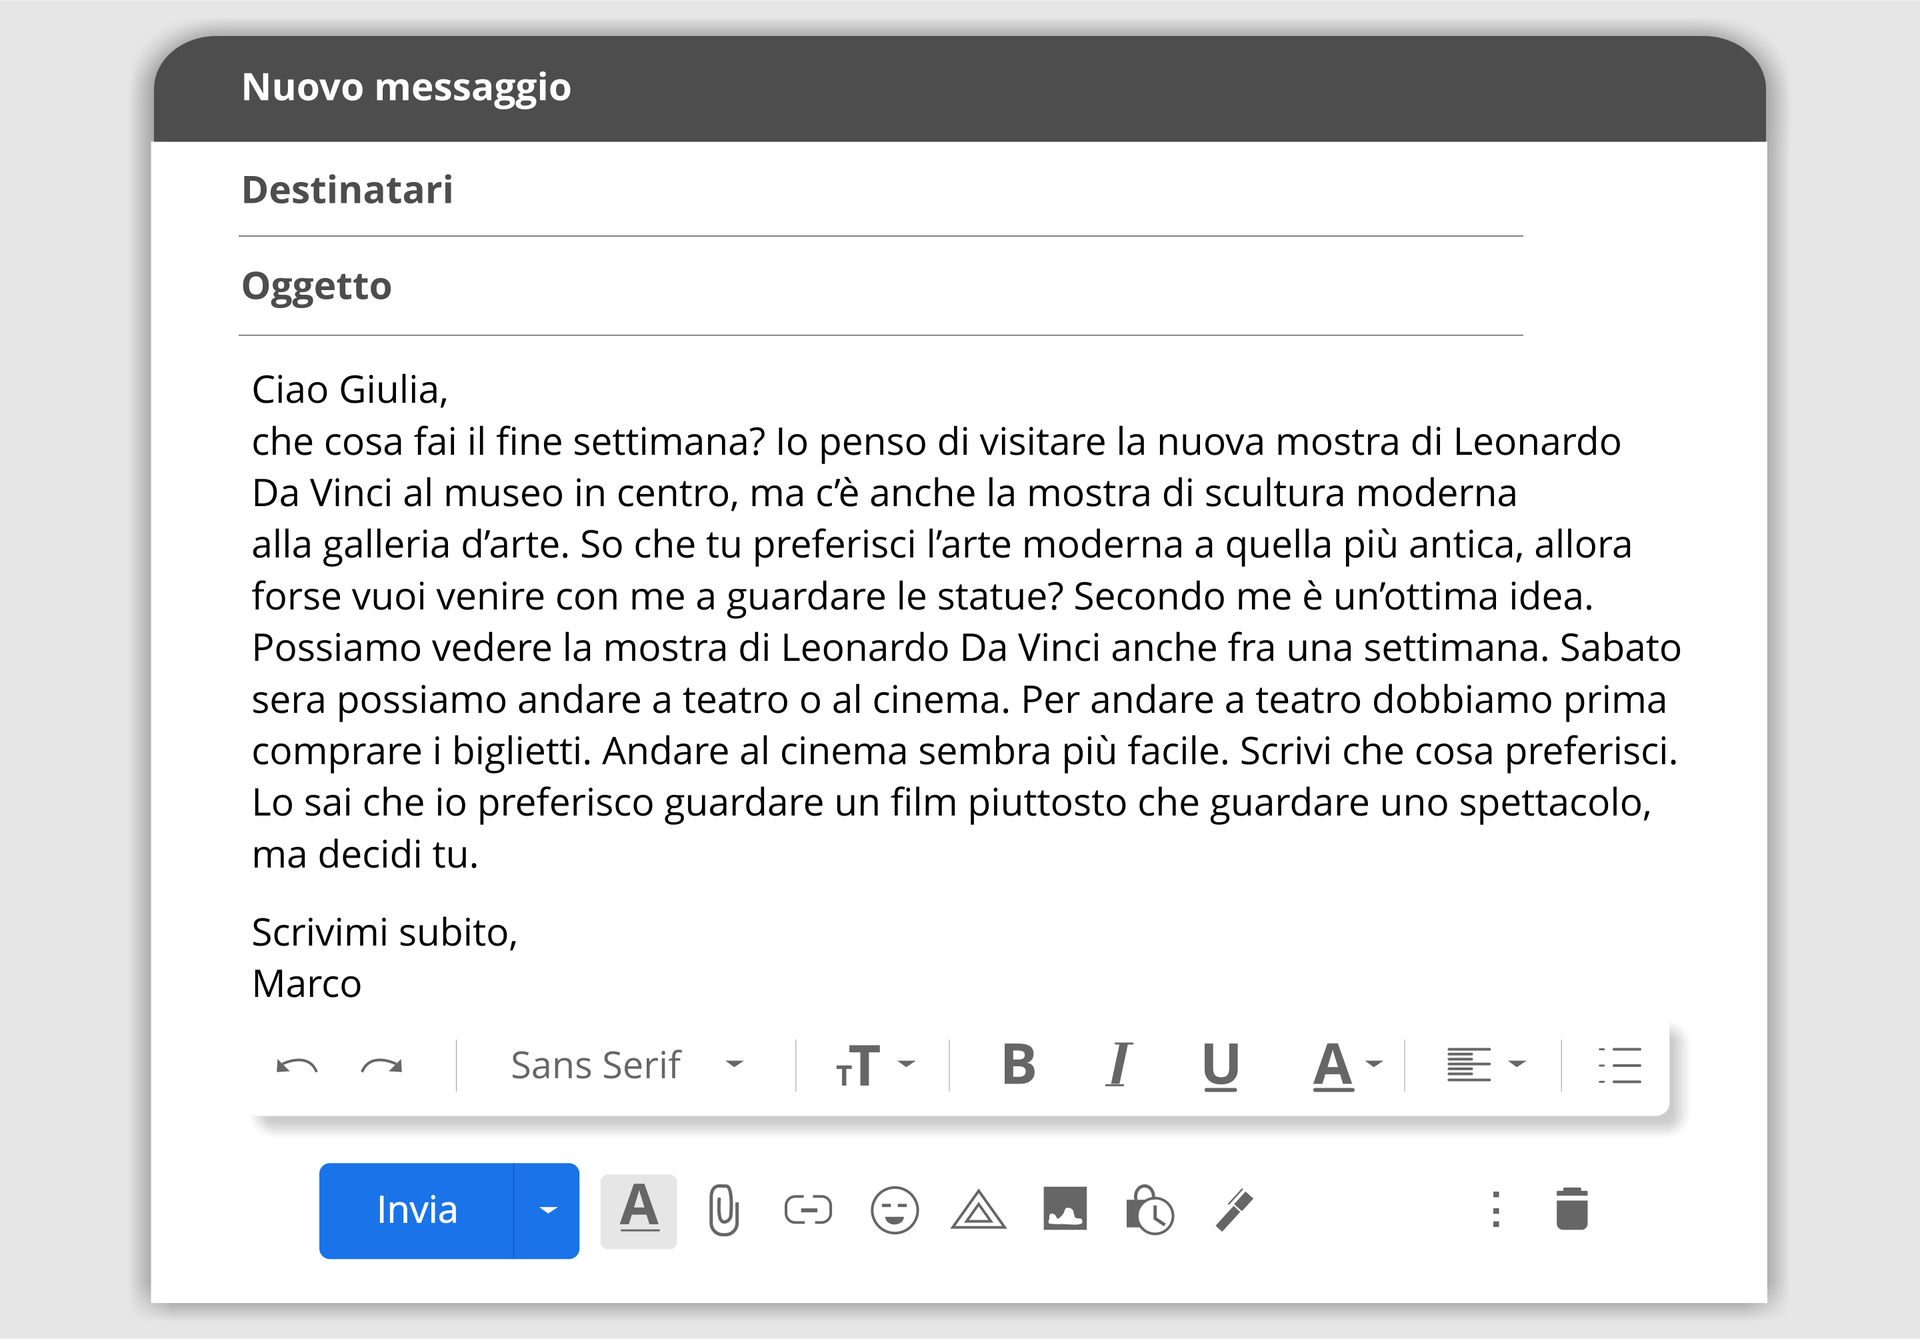Attach a file with paperclip icon
1920x1339 pixels.
click(723, 1211)
